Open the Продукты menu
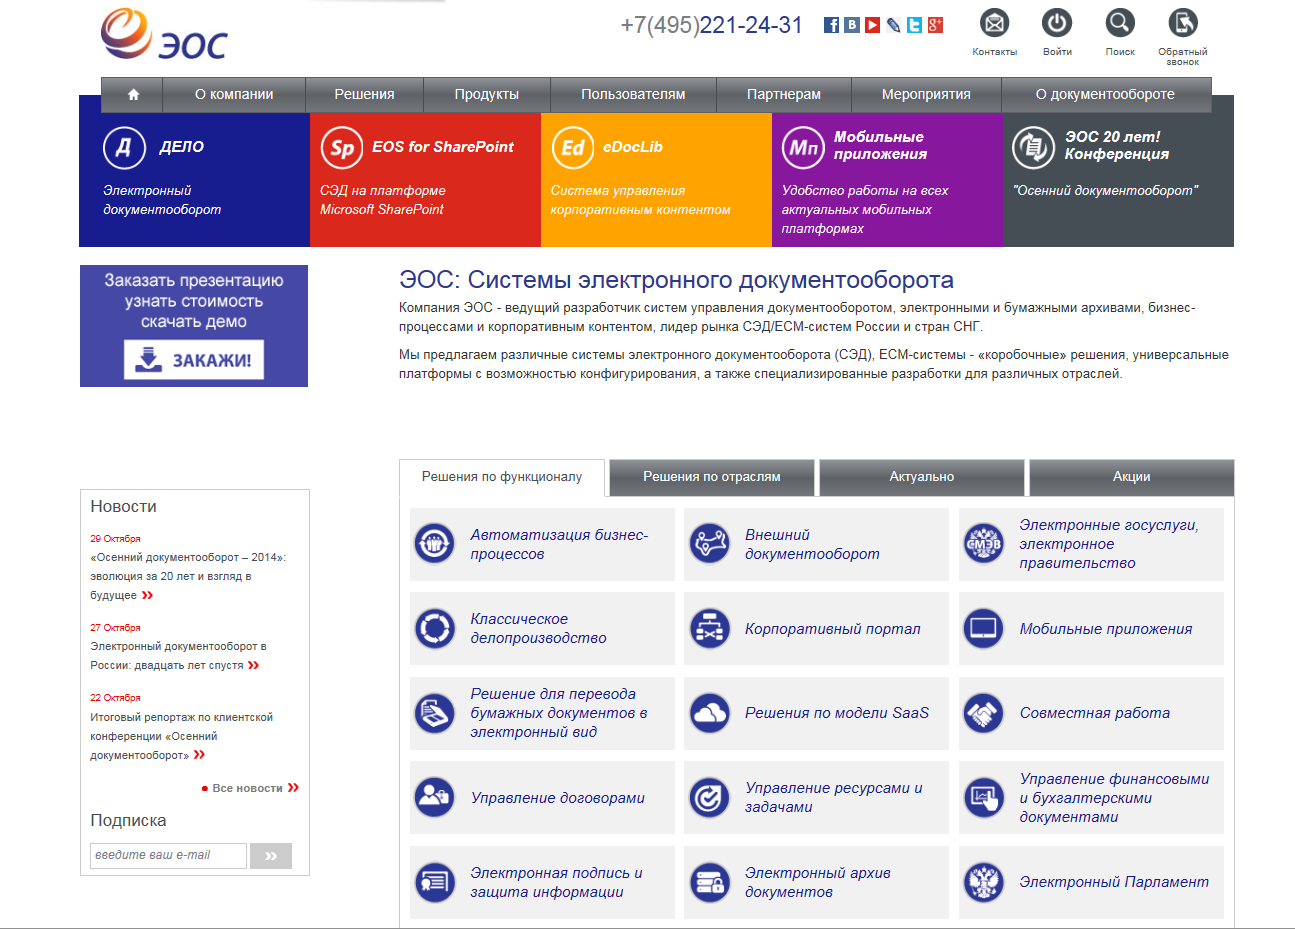The image size is (1295, 929). point(487,95)
